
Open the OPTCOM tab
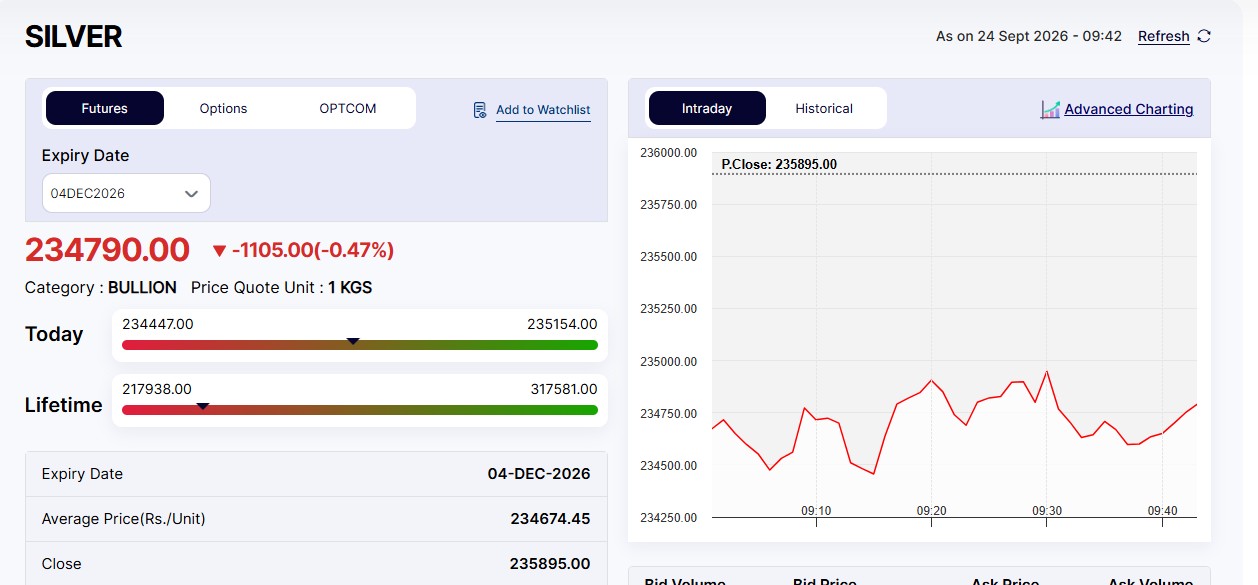348,108
